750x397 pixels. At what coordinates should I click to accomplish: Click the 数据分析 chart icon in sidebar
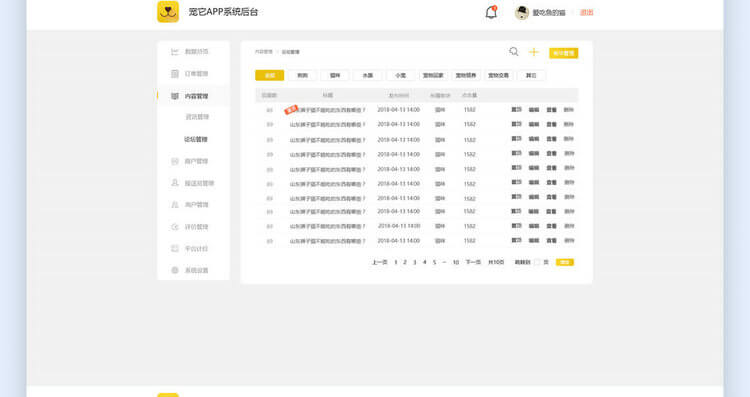(x=175, y=52)
